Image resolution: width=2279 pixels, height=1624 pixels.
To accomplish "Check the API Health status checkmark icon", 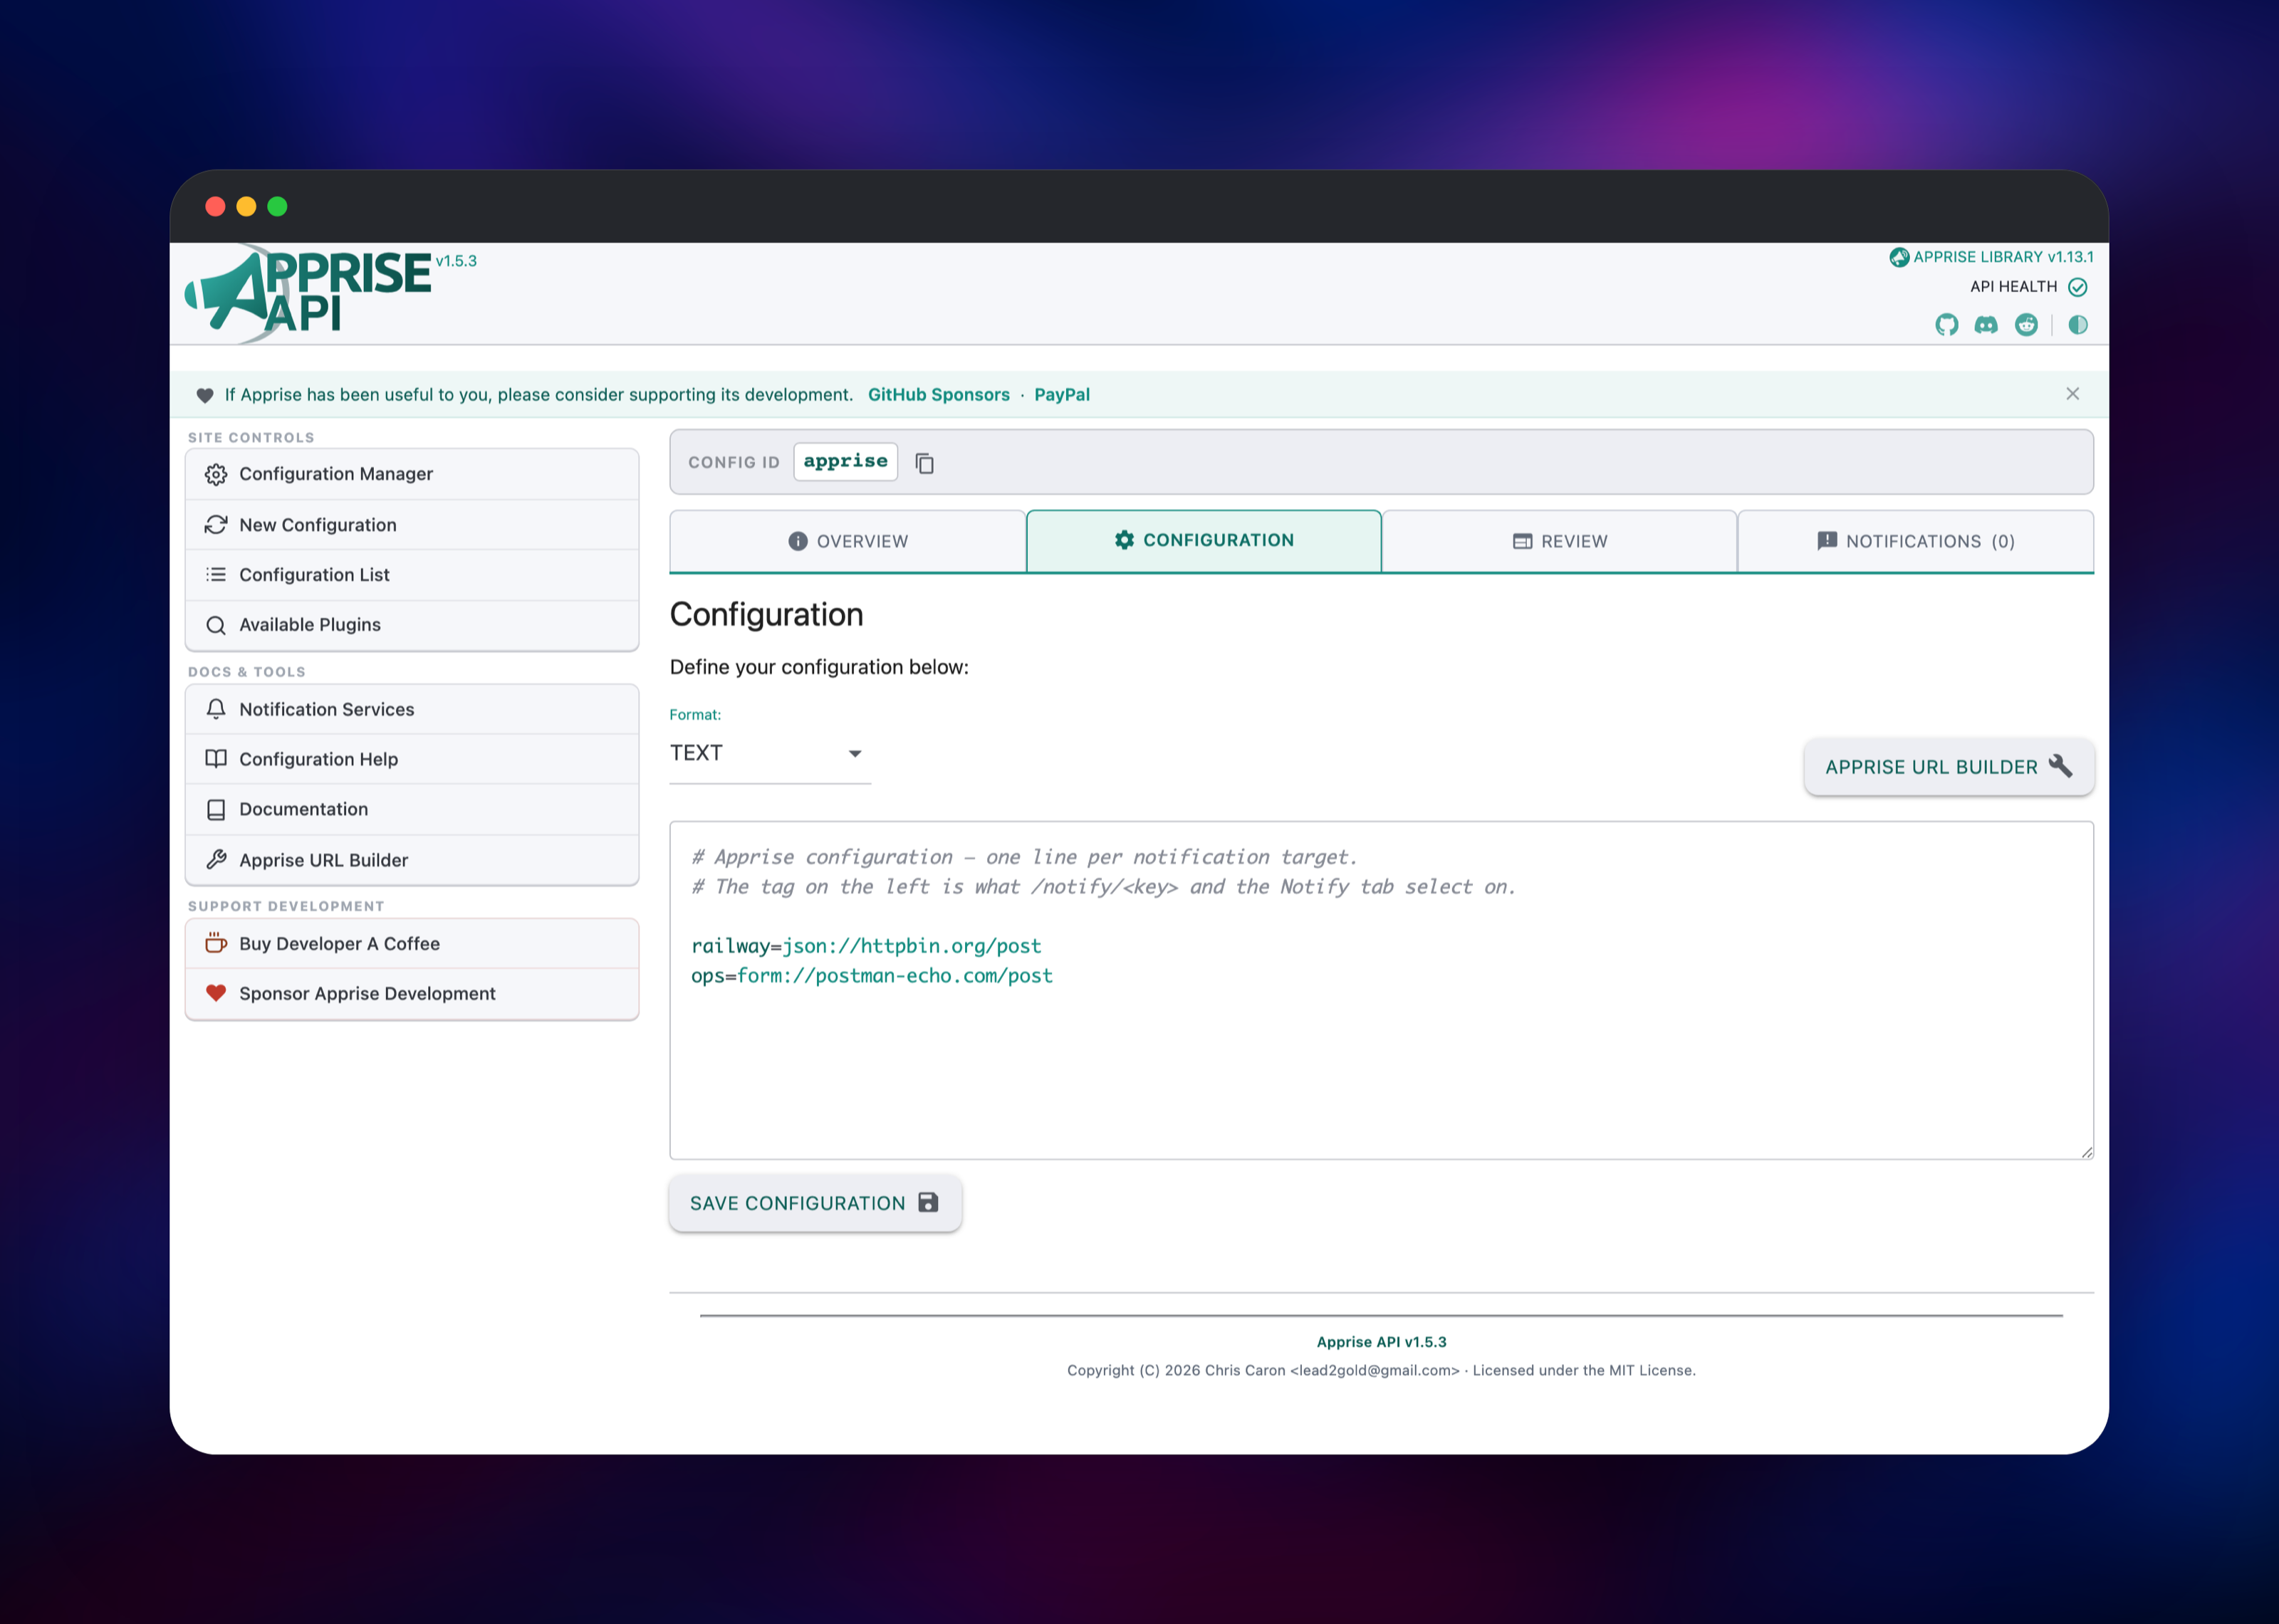I will [x=2078, y=287].
